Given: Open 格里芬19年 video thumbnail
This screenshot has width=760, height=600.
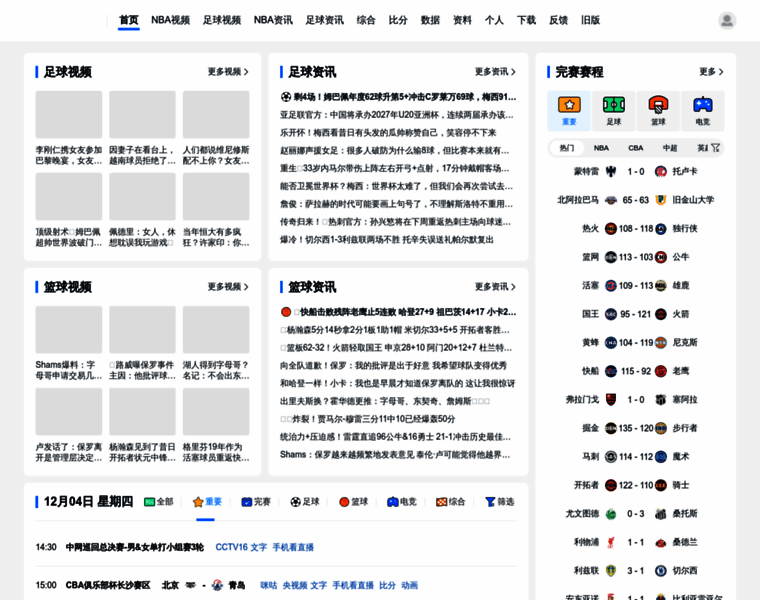Looking at the screenshot, I should pos(216,411).
